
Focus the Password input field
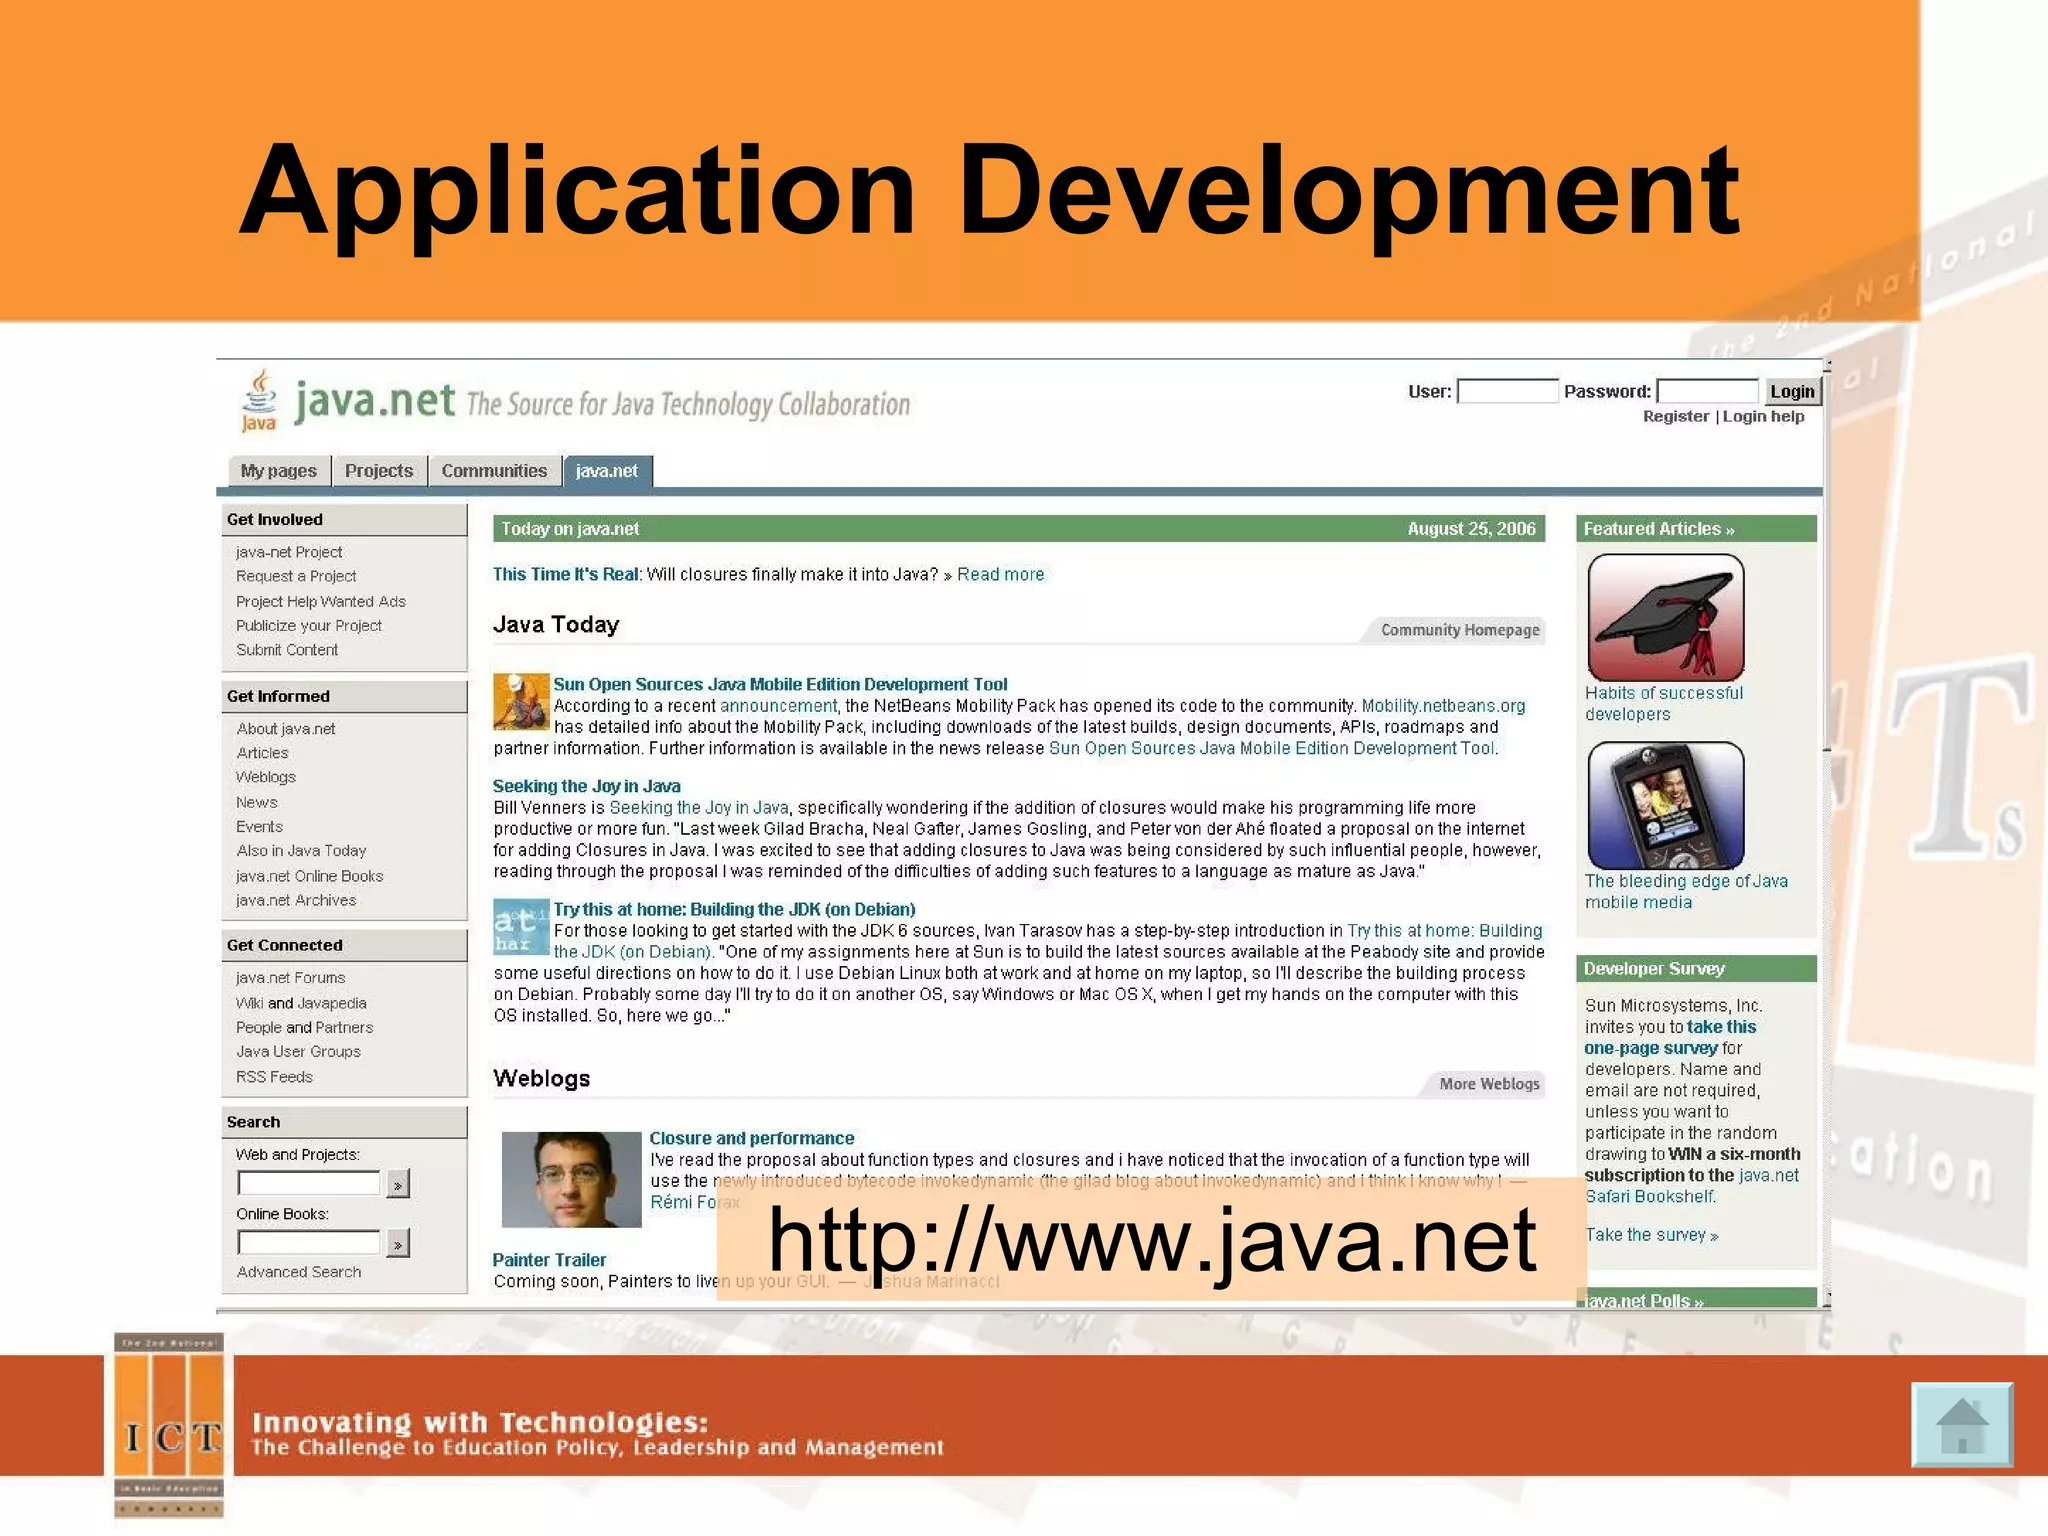(x=1706, y=391)
